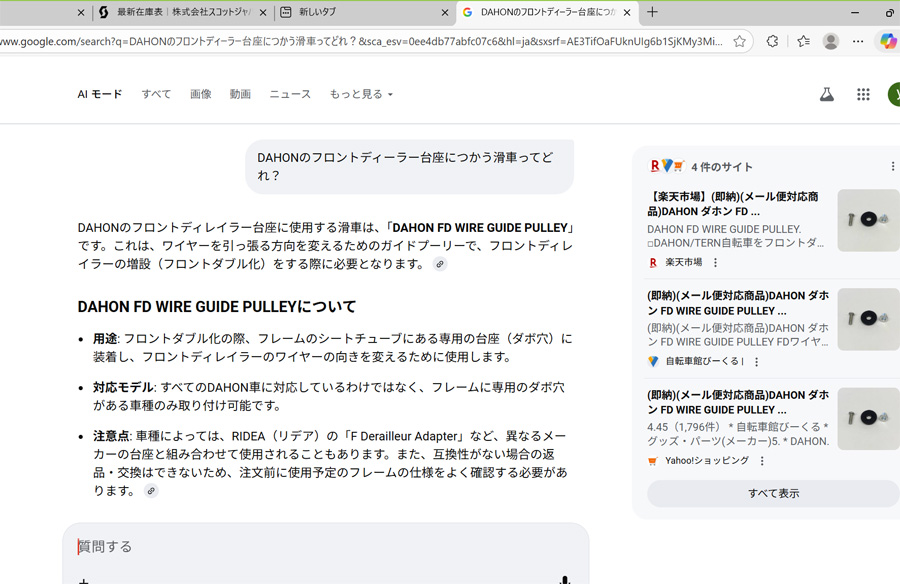Bookmark this page with the star icon
The image size is (900, 584).
tap(739, 42)
